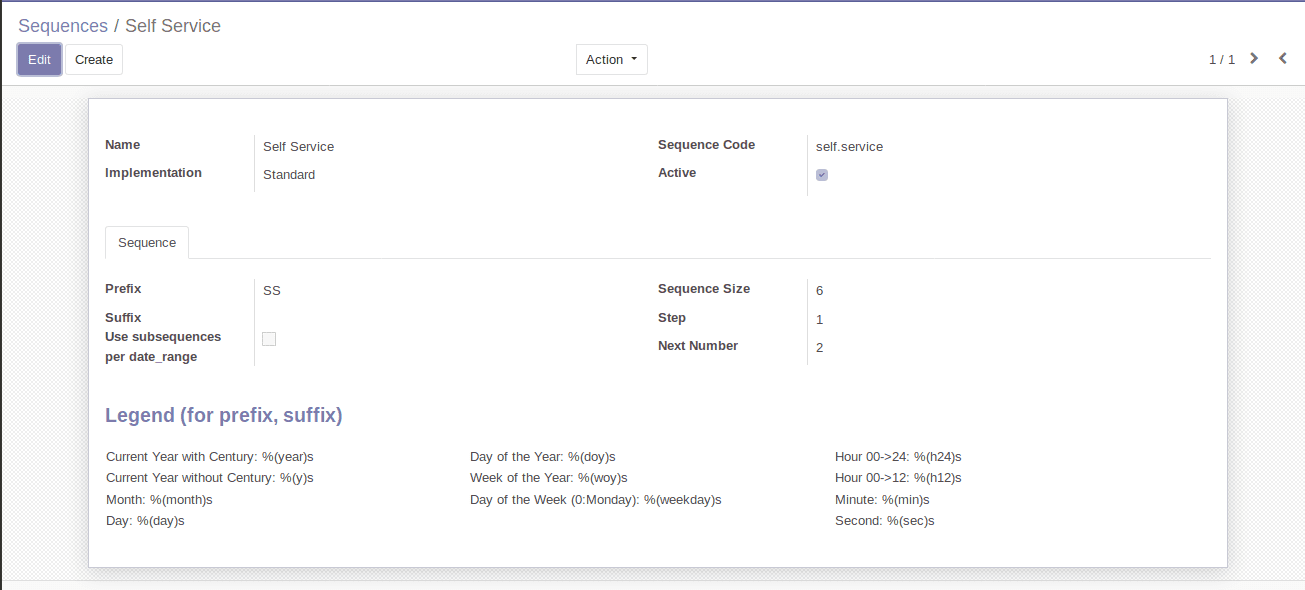This screenshot has height=590, width=1305.
Task: Click the Next Number value 2
Action: pyautogui.click(x=820, y=348)
